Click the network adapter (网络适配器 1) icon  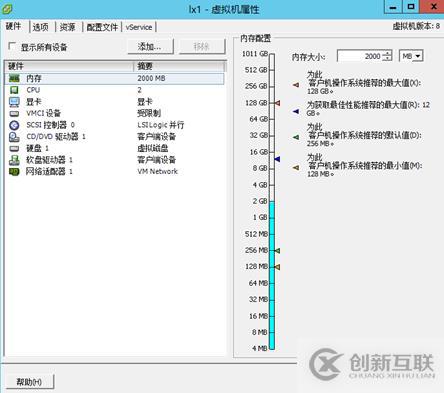14,172
